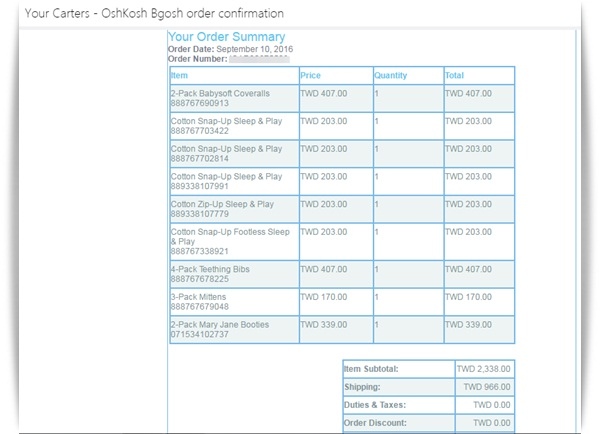Screen dimensions: 600x434
Task: Click the 'Order Number:' label
Action: 197,59
